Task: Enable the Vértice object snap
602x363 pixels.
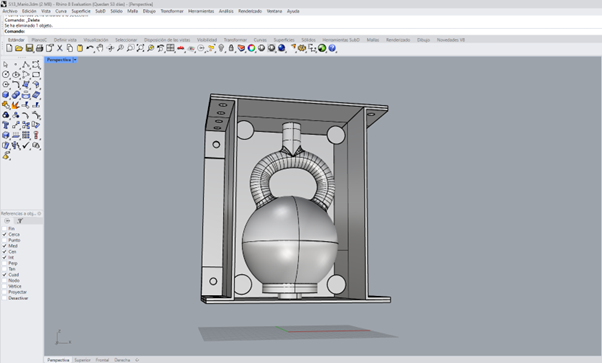Action: 5,286
